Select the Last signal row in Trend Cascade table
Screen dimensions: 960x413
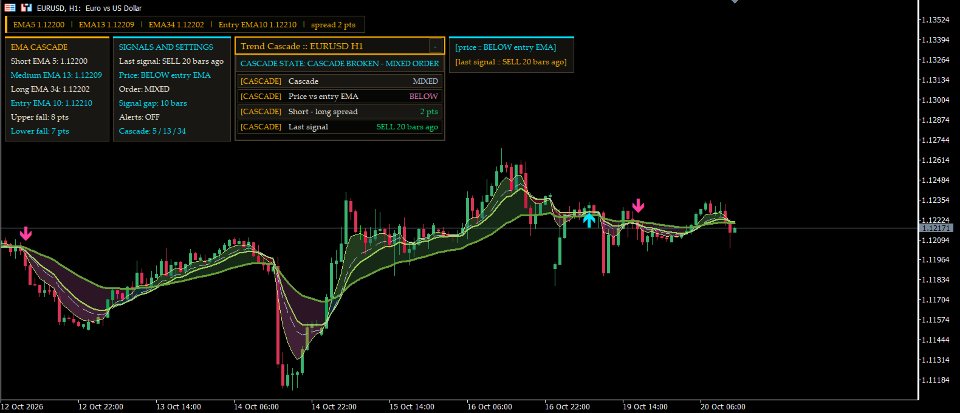pos(339,127)
